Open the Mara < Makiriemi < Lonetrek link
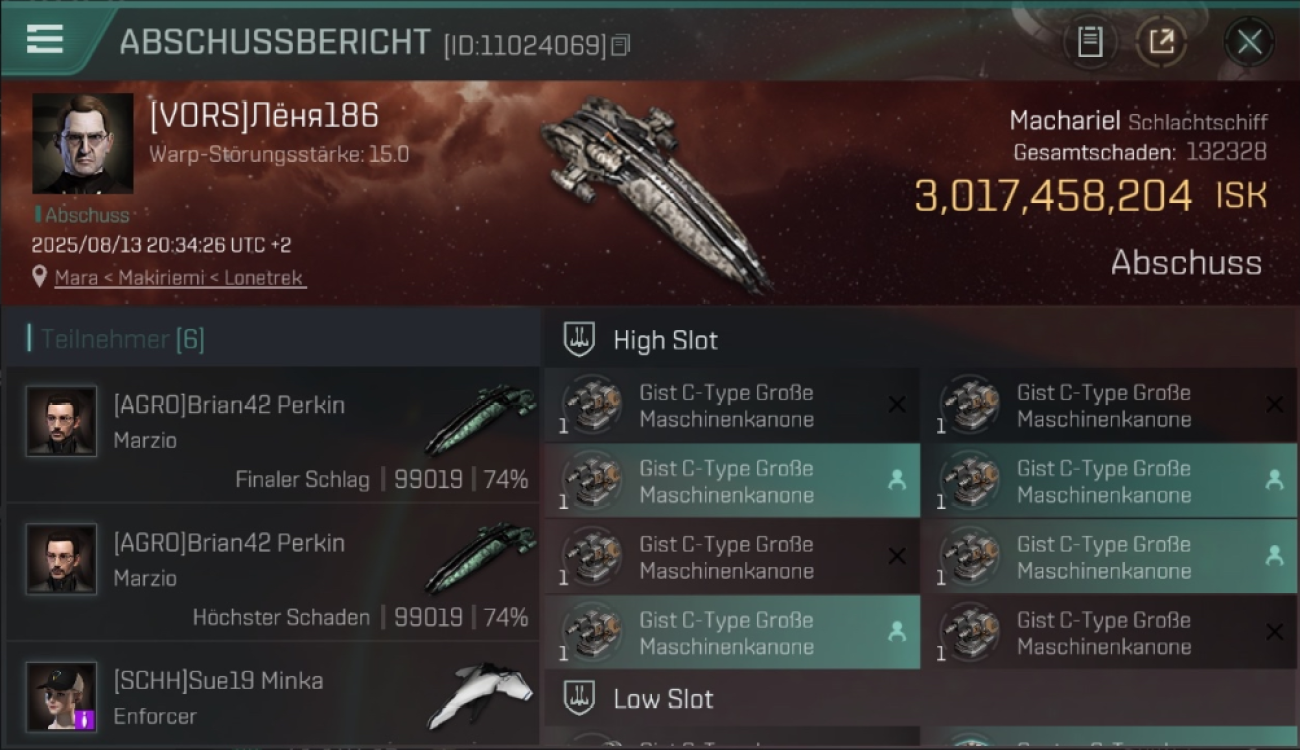The image size is (1300, 750). (x=180, y=278)
